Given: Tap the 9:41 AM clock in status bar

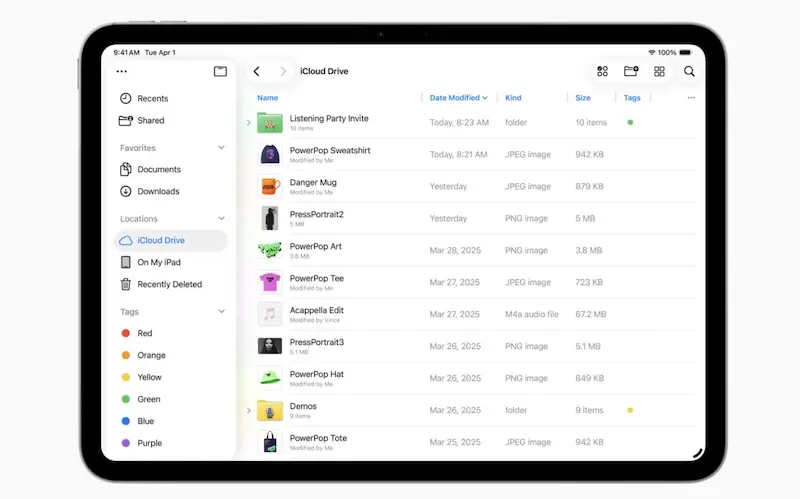Looking at the screenshot, I should [127, 53].
